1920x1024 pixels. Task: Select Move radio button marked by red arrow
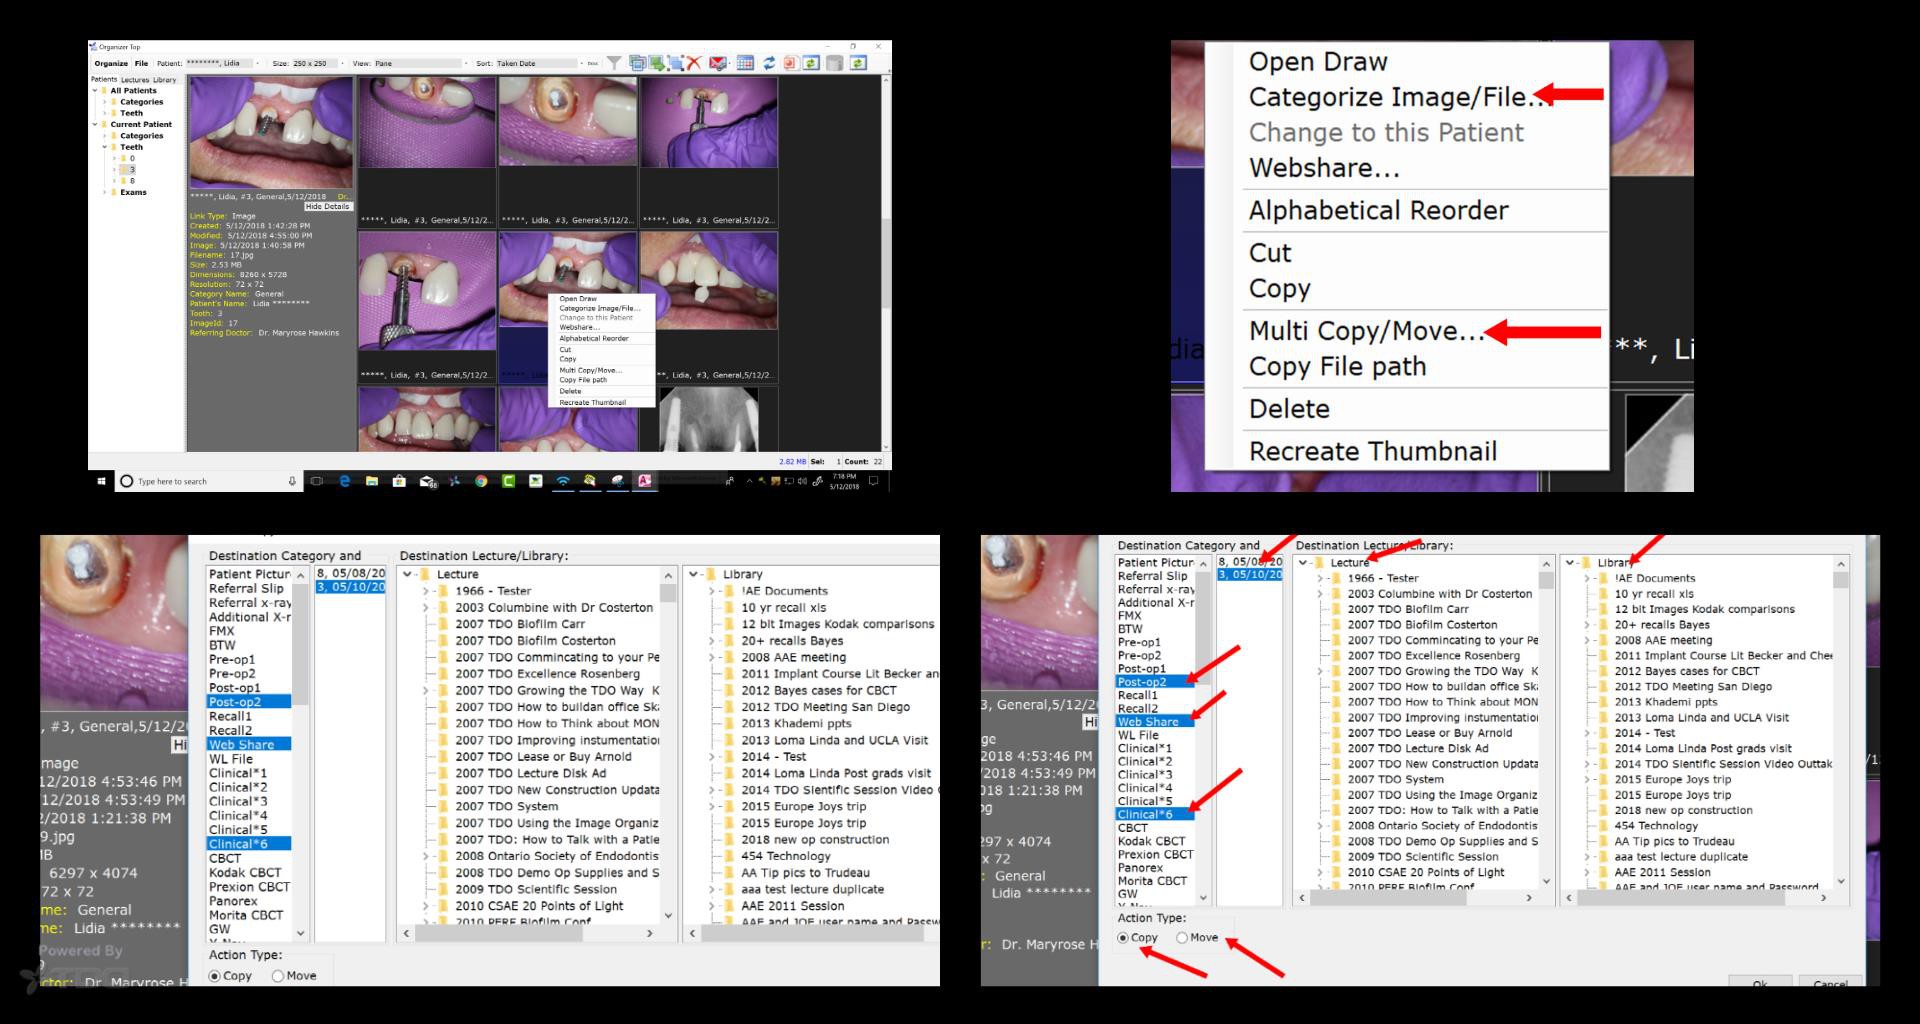(1182, 938)
